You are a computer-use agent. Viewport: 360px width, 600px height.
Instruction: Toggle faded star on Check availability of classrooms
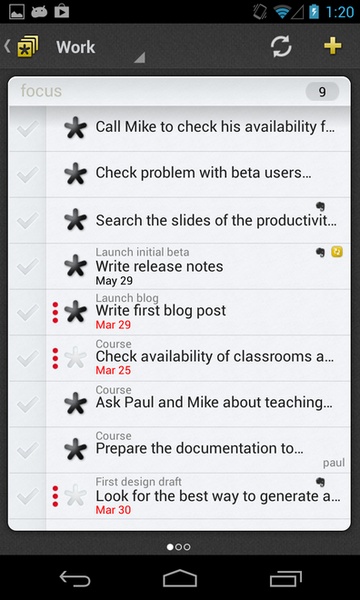[75, 357]
